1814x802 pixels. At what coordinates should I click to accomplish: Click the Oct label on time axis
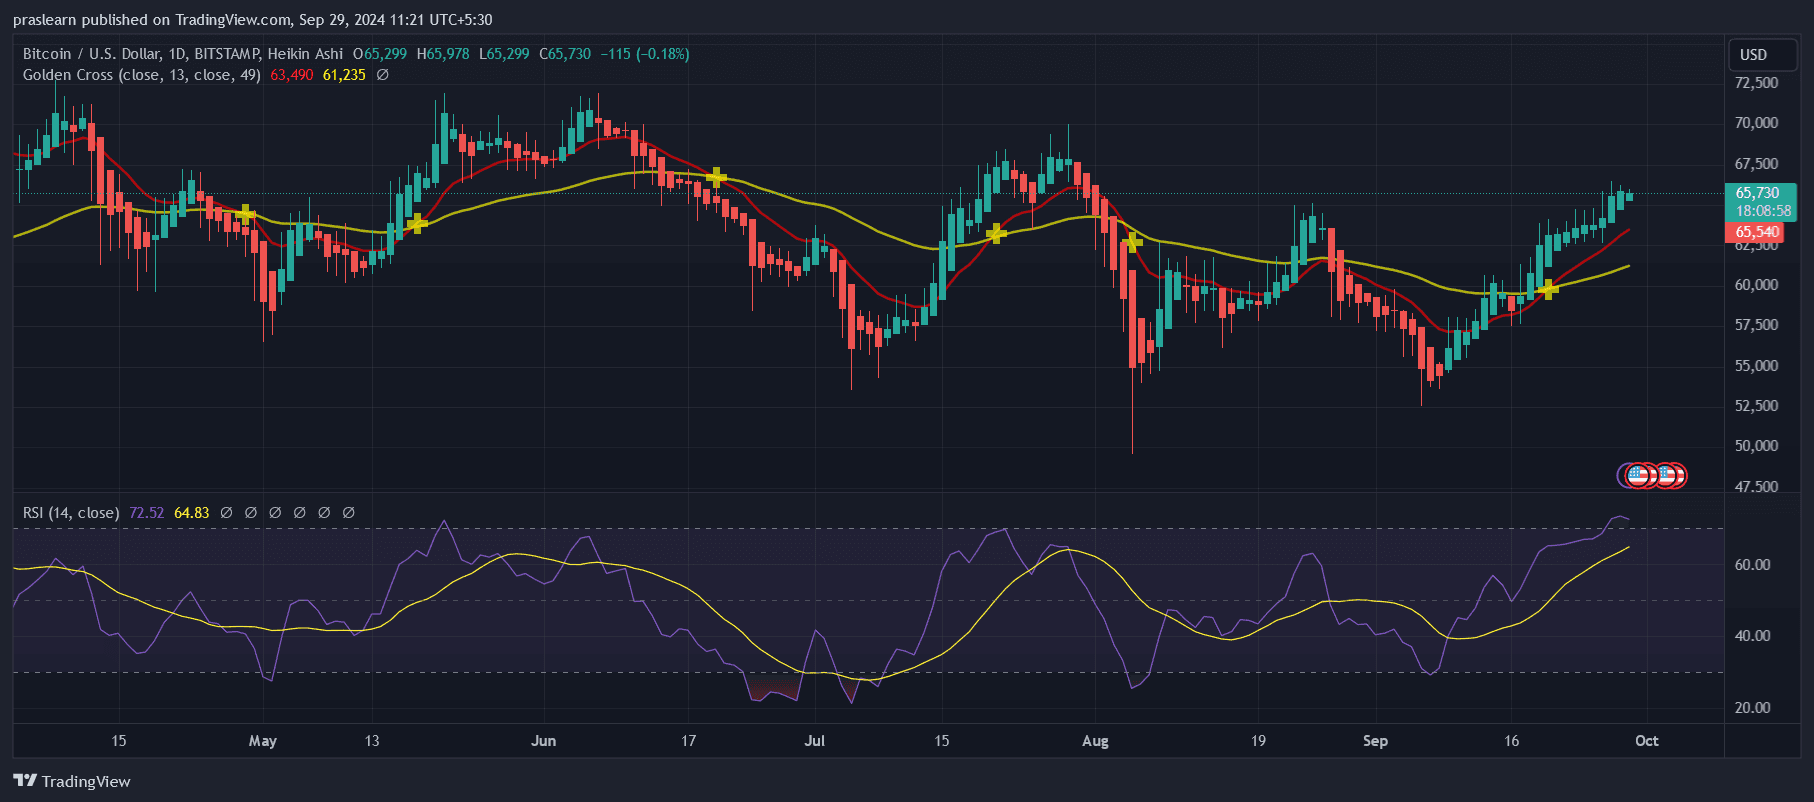coord(1646,741)
